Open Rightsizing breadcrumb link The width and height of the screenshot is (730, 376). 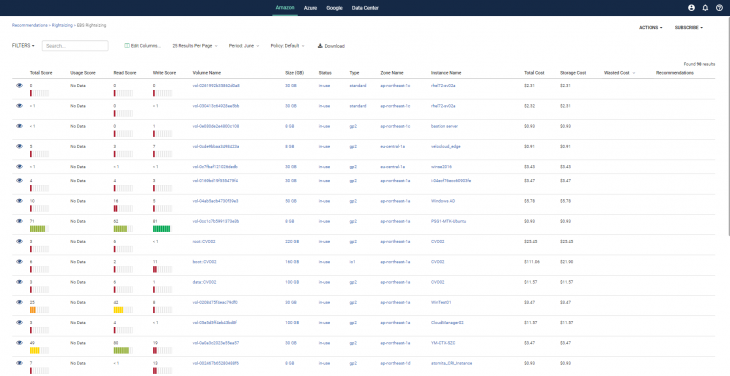(62, 26)
